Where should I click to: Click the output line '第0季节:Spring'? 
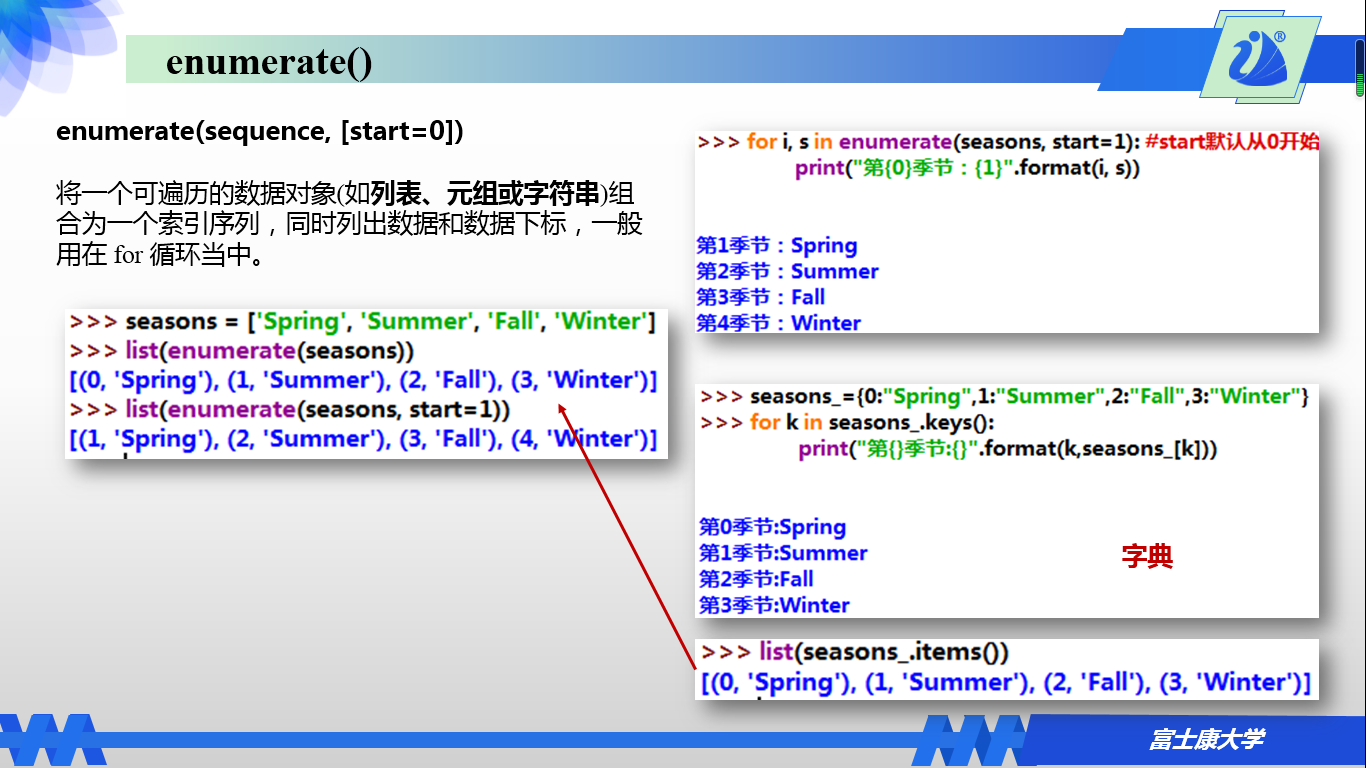coord(773,528)
